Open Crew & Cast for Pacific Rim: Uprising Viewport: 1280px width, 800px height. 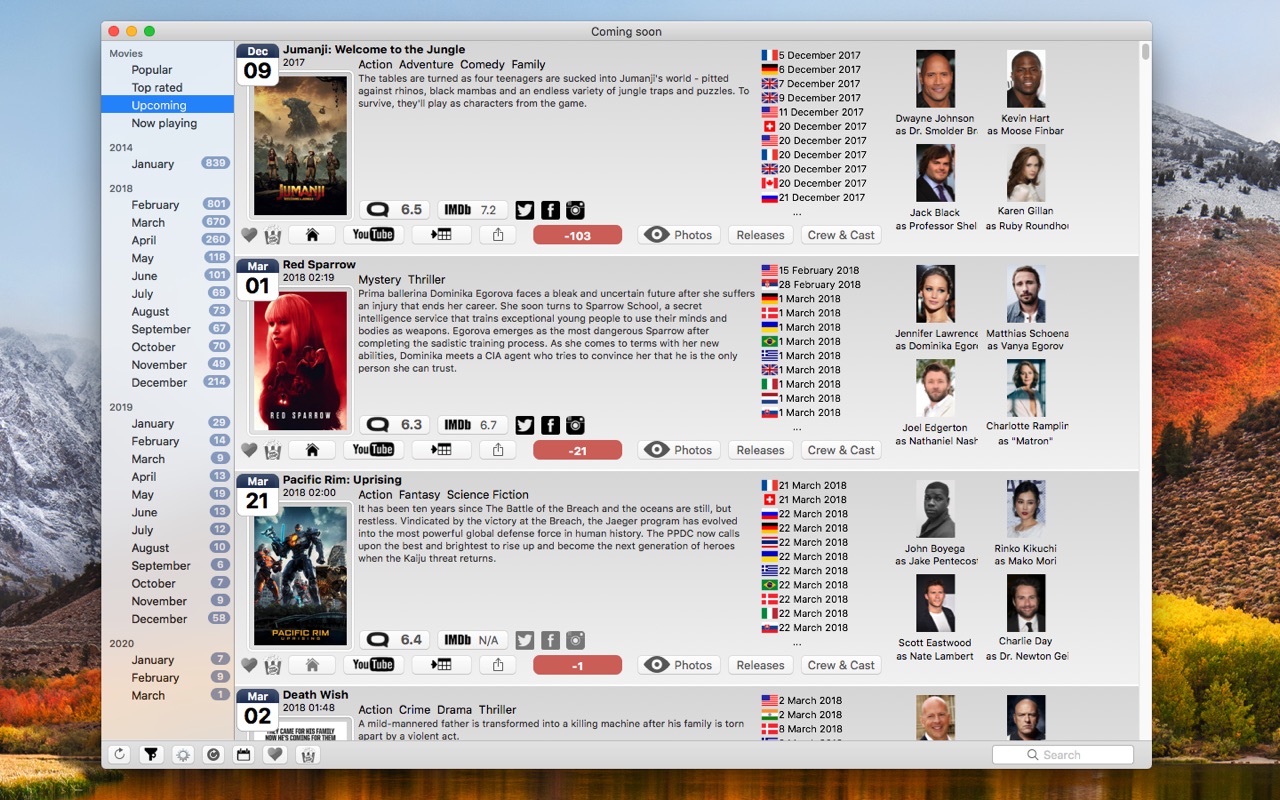pos(841,665)
